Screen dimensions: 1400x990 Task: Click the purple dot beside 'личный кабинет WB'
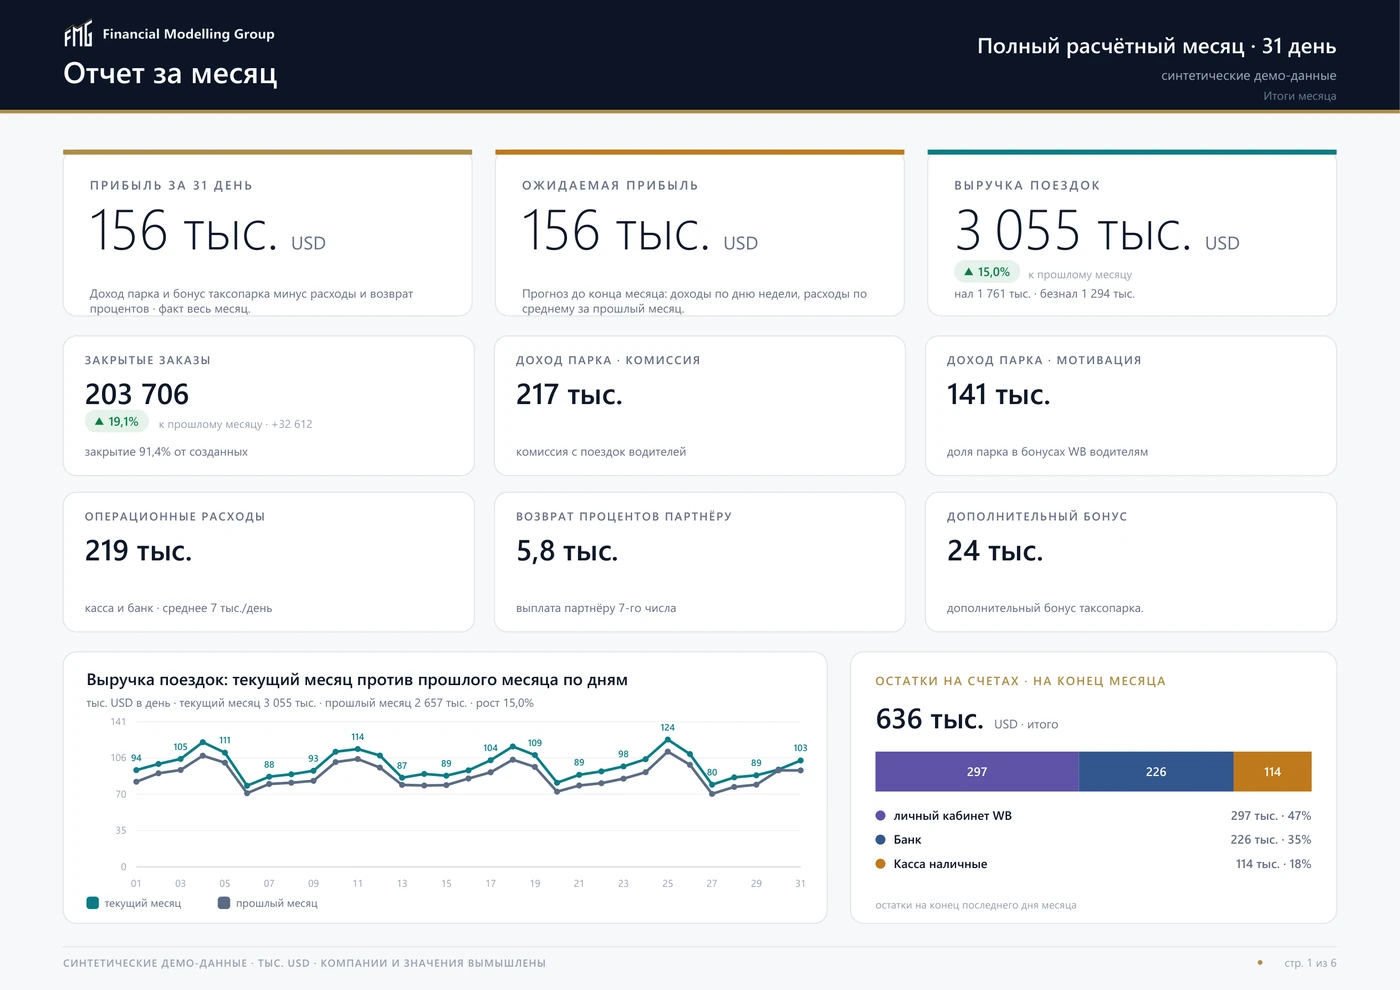click(x=880, y=816)
